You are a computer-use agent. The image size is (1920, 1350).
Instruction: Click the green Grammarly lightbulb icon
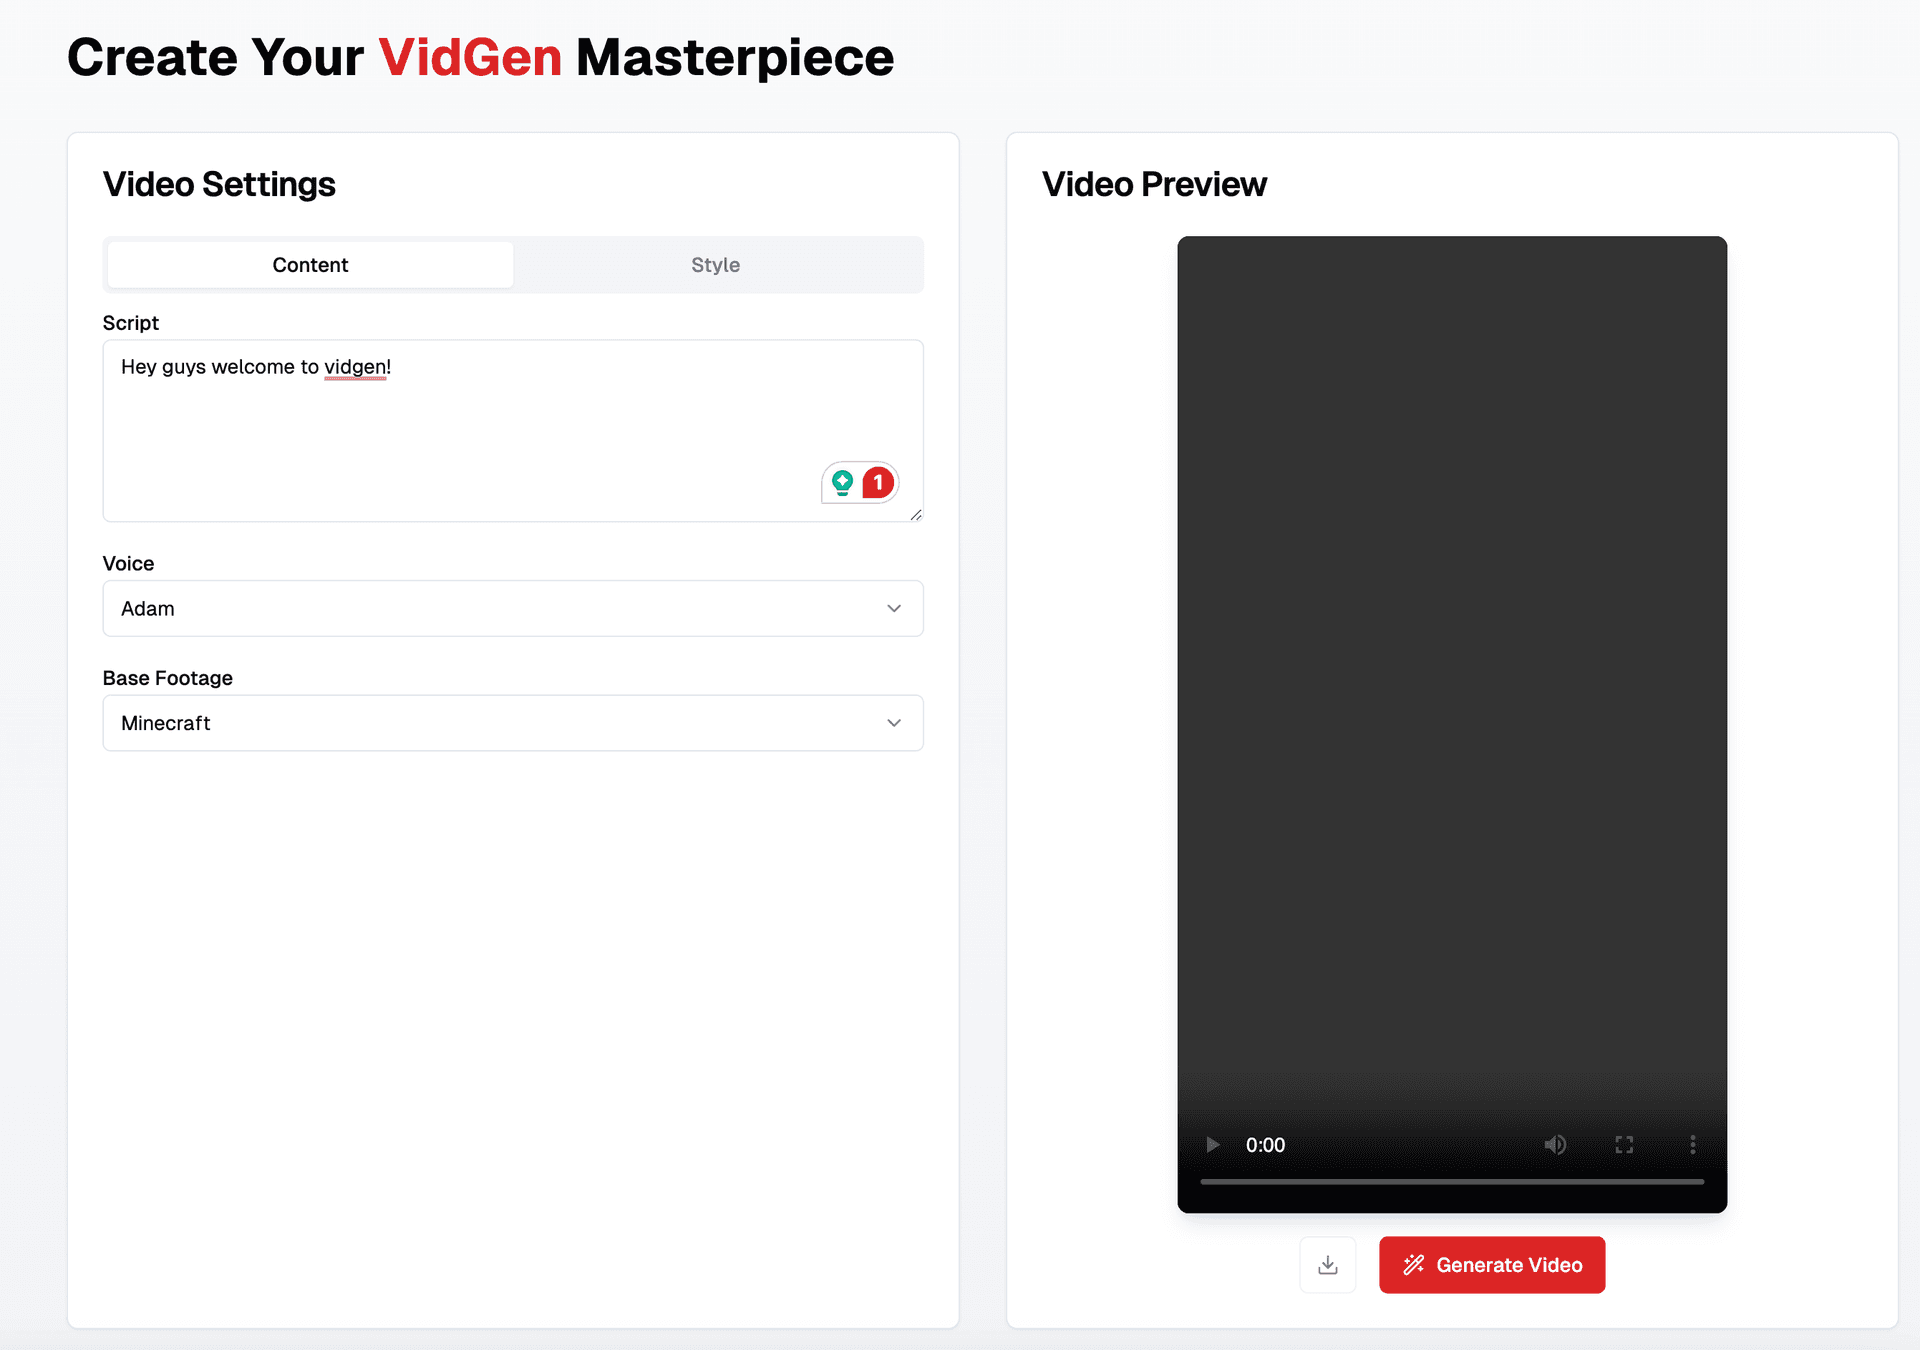[x=843, y=483]
